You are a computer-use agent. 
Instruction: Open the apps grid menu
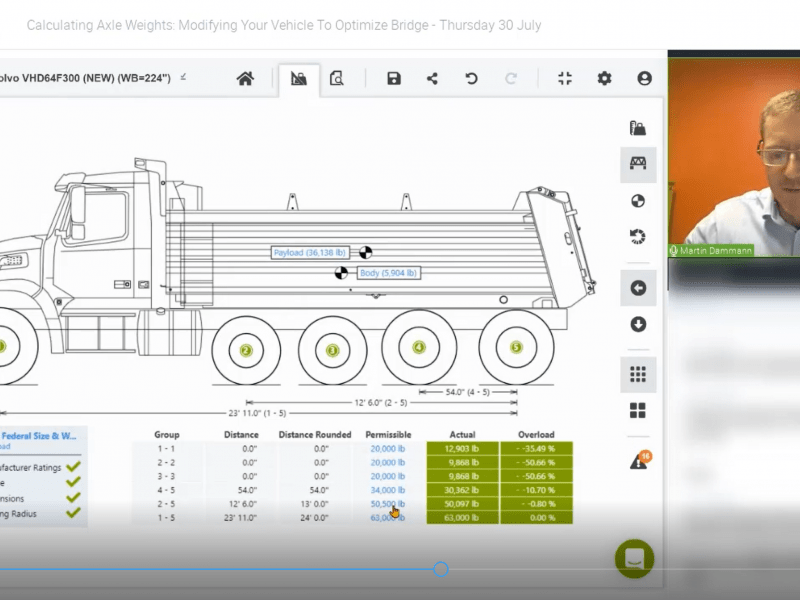(638, 373)
